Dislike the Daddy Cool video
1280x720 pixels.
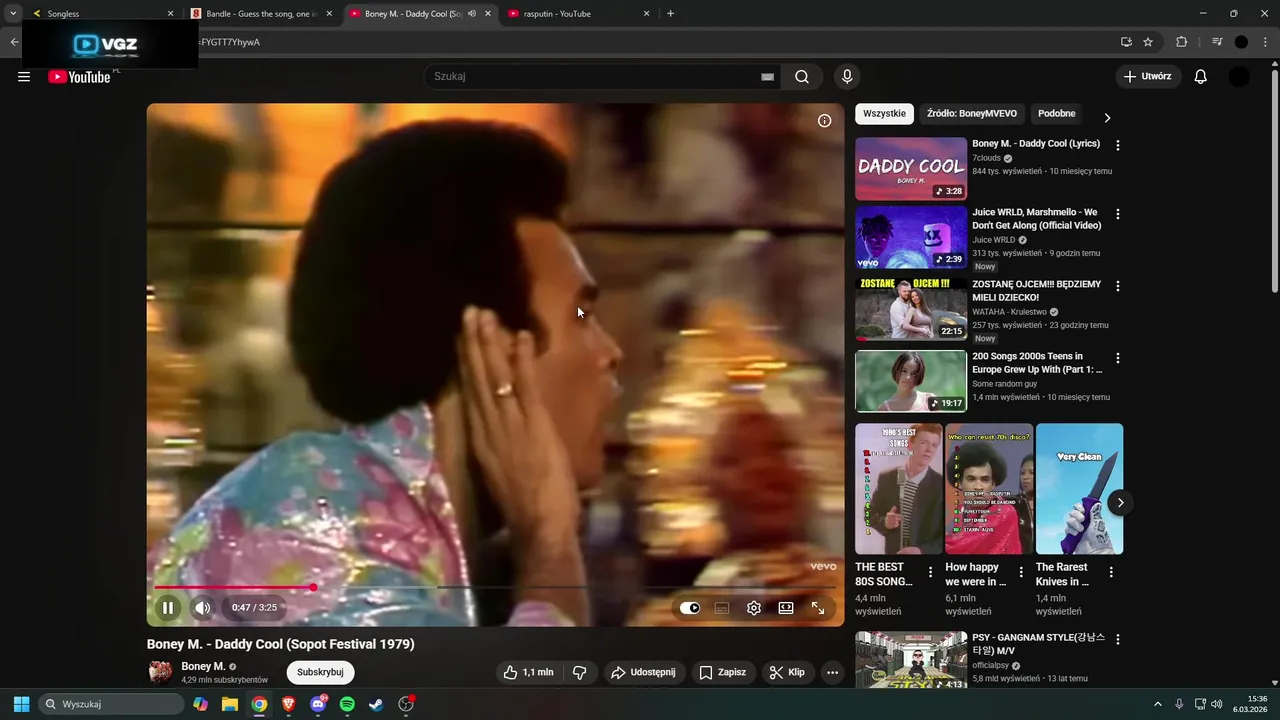tap(579, 672)
